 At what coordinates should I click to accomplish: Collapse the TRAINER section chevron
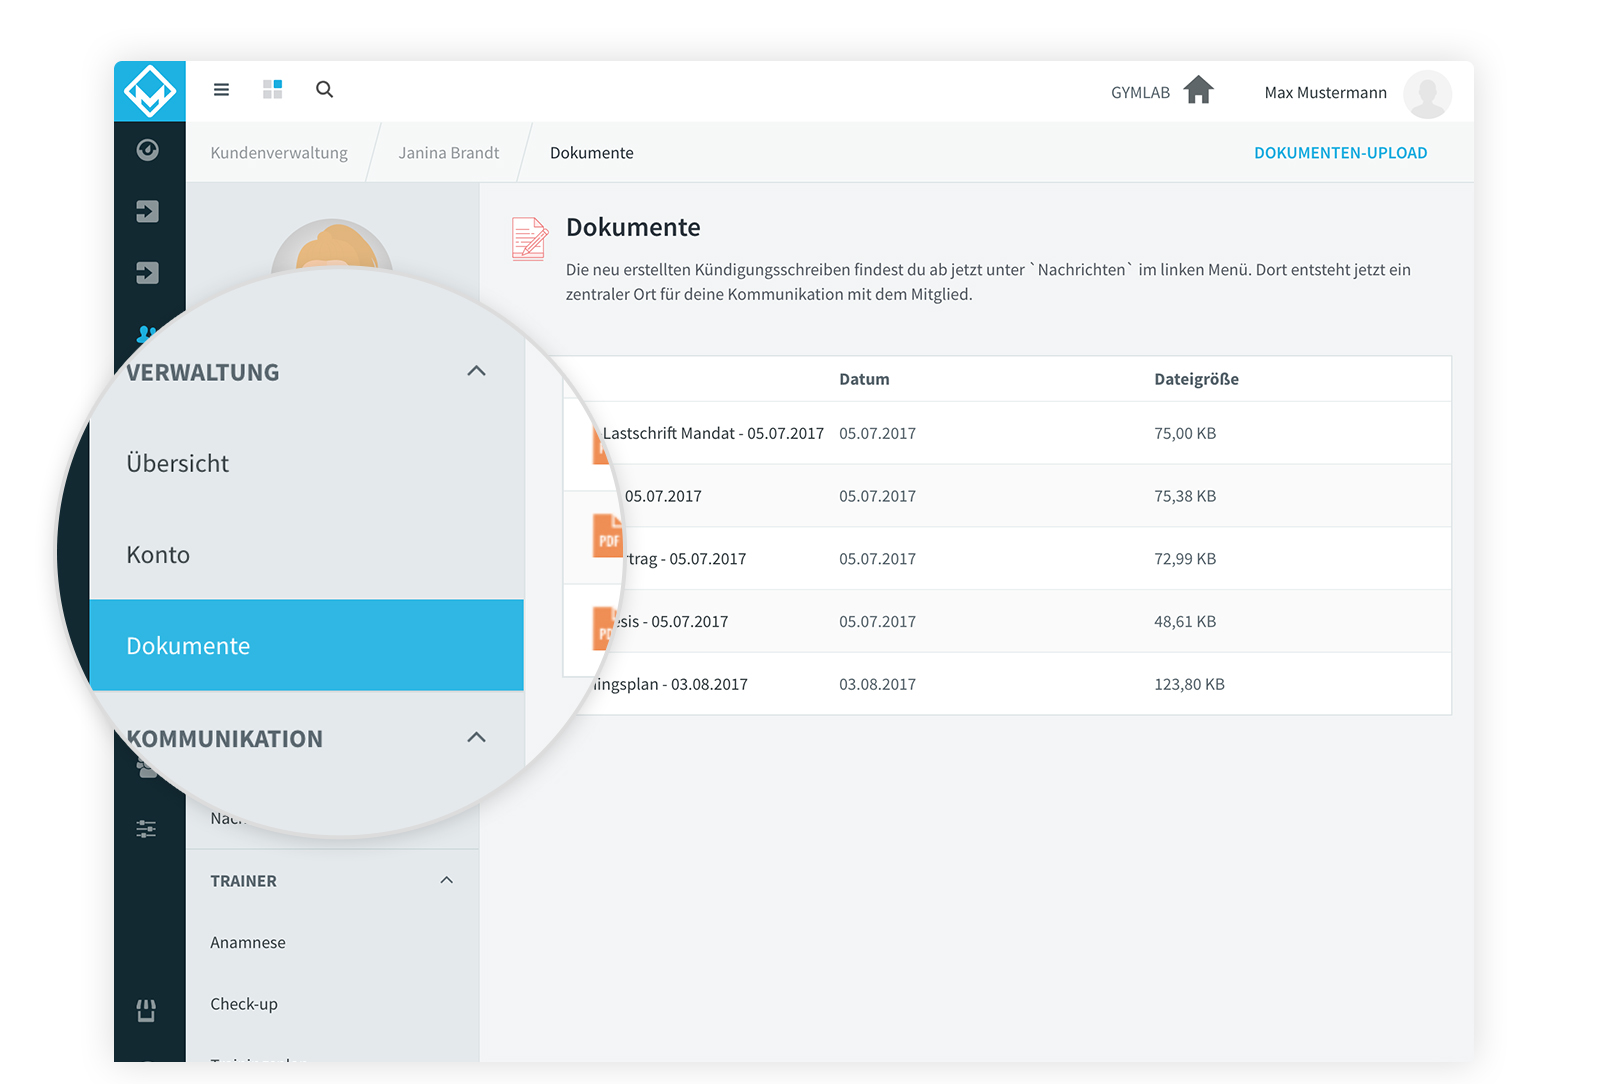(447, 881)
